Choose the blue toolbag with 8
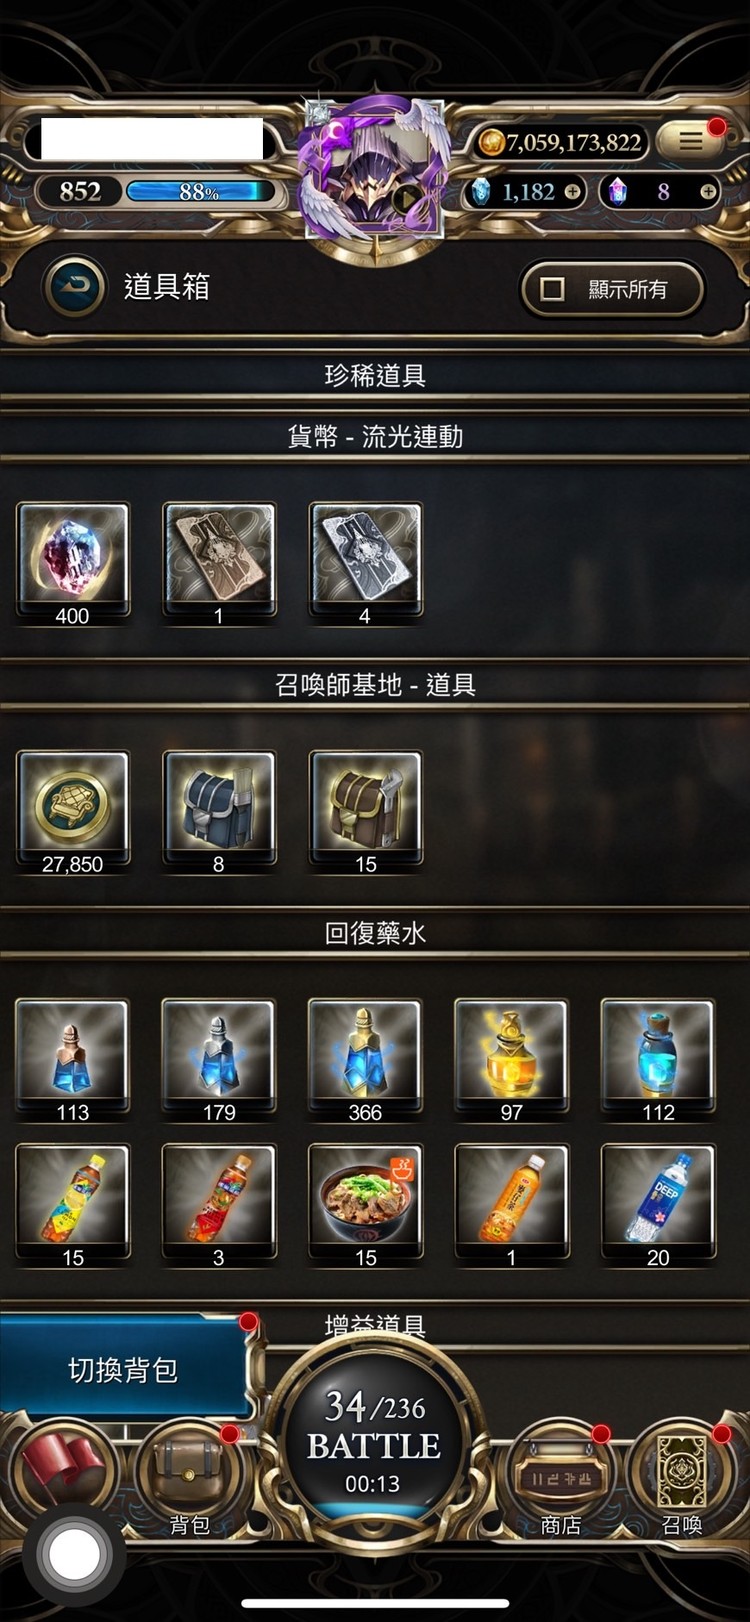Screen dimensions: 750x1622 219,813
